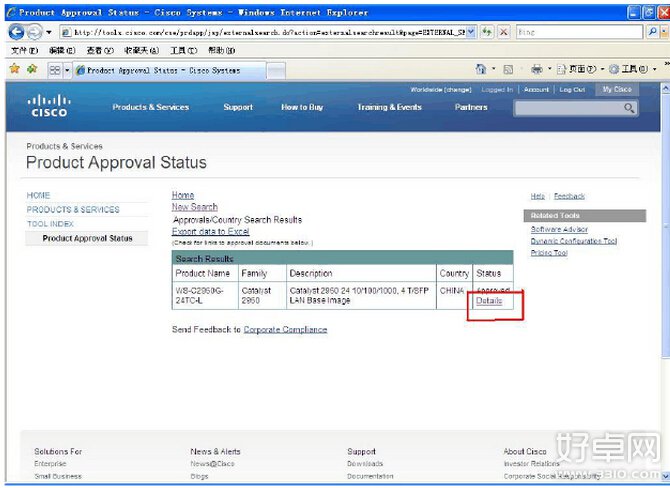Screen dimensions: 670x488
Task: Click the Print toolbar icon
Action: 537,69
